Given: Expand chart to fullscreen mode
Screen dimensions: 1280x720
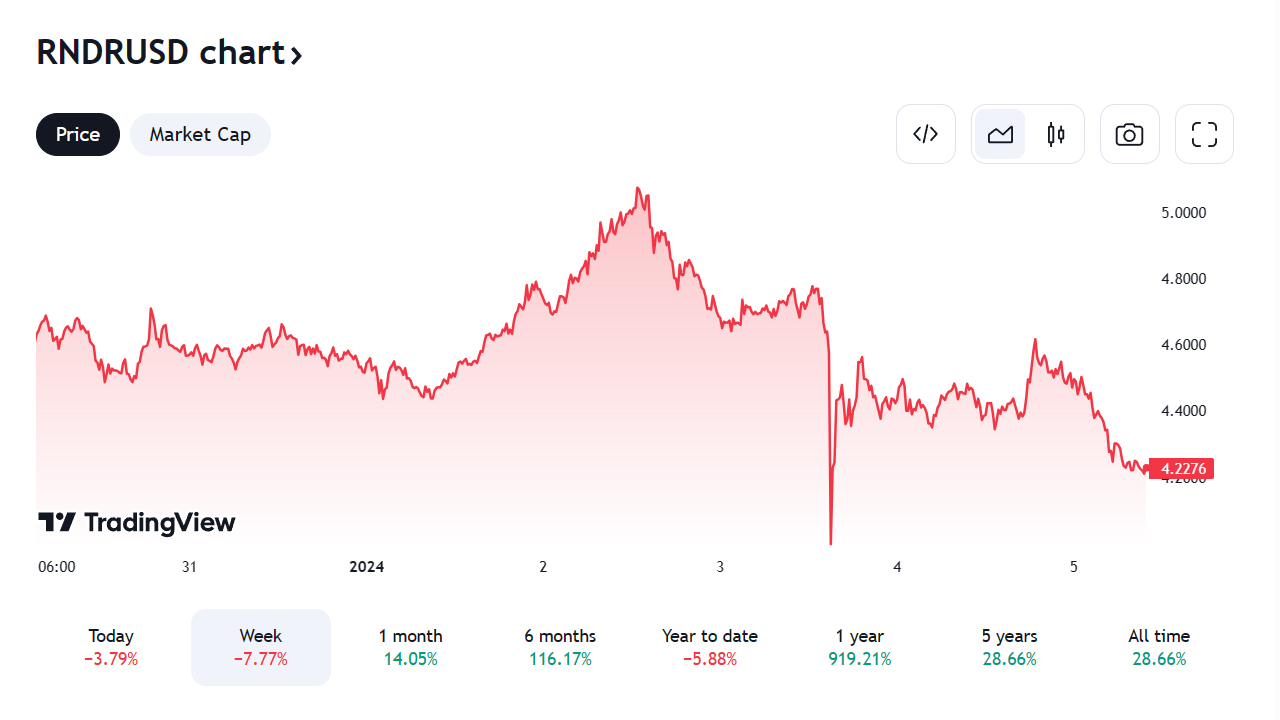Looking at the screenshot, I should [1204, 134].
